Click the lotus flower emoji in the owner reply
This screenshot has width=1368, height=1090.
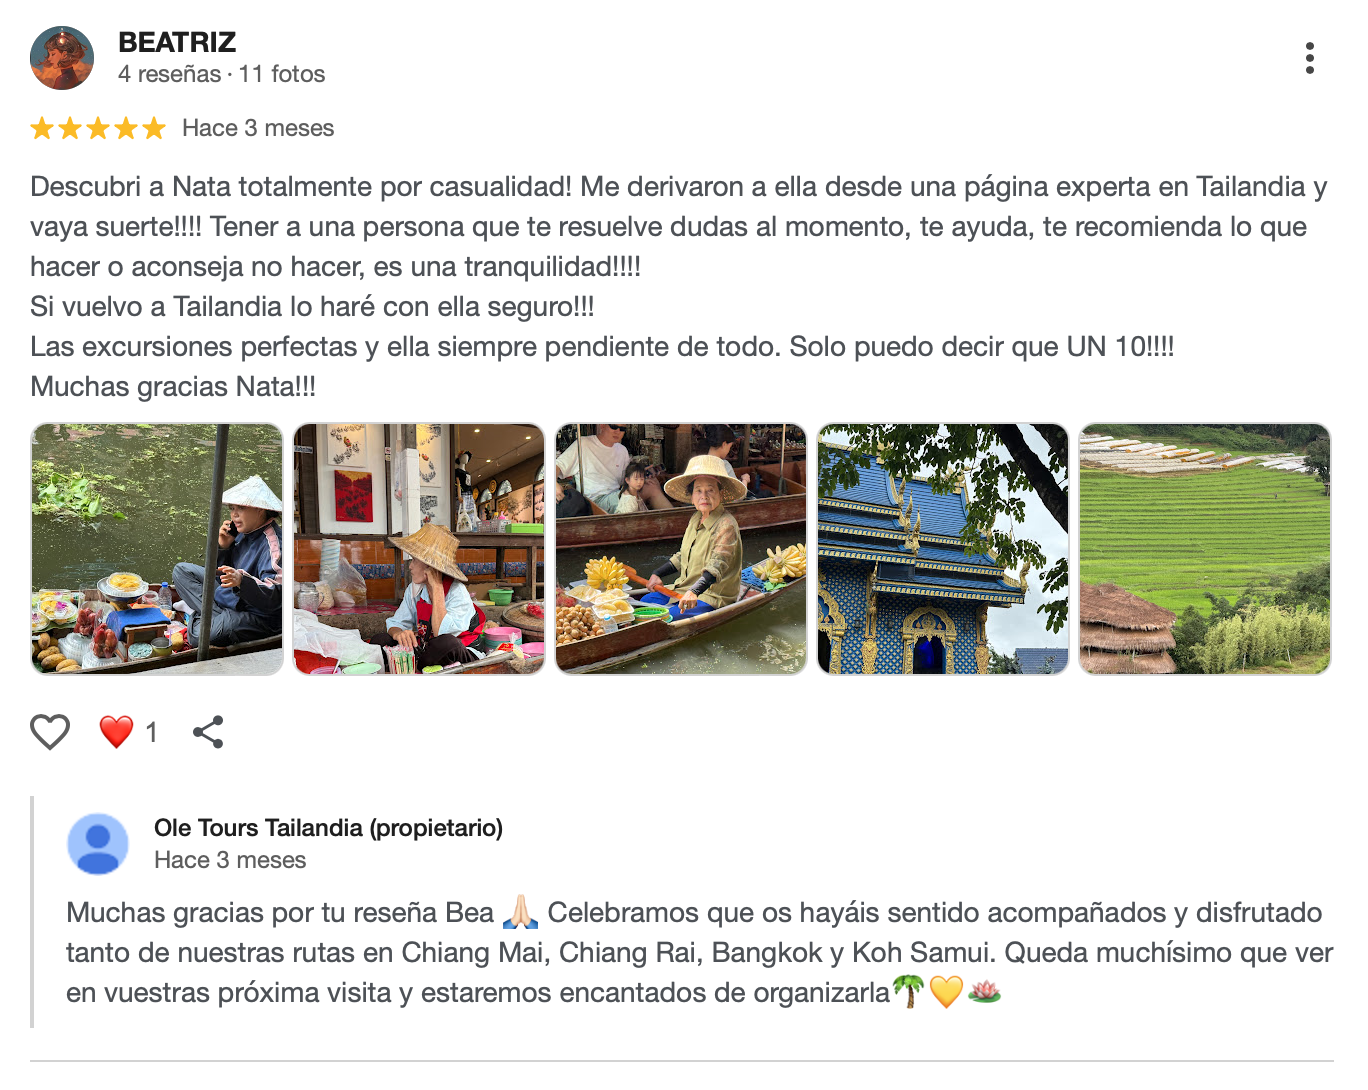[x=984, y=992]
